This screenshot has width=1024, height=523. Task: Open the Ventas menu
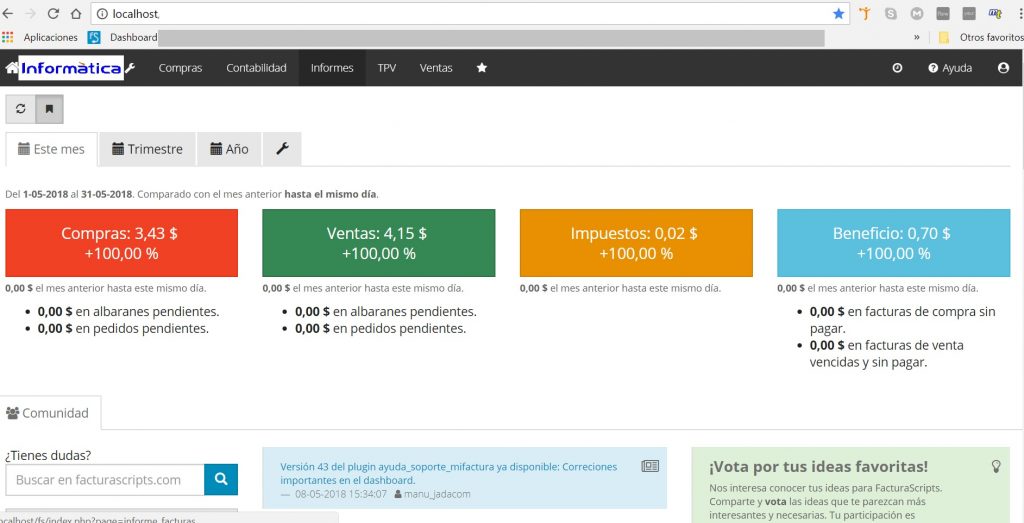click(436, 68)
